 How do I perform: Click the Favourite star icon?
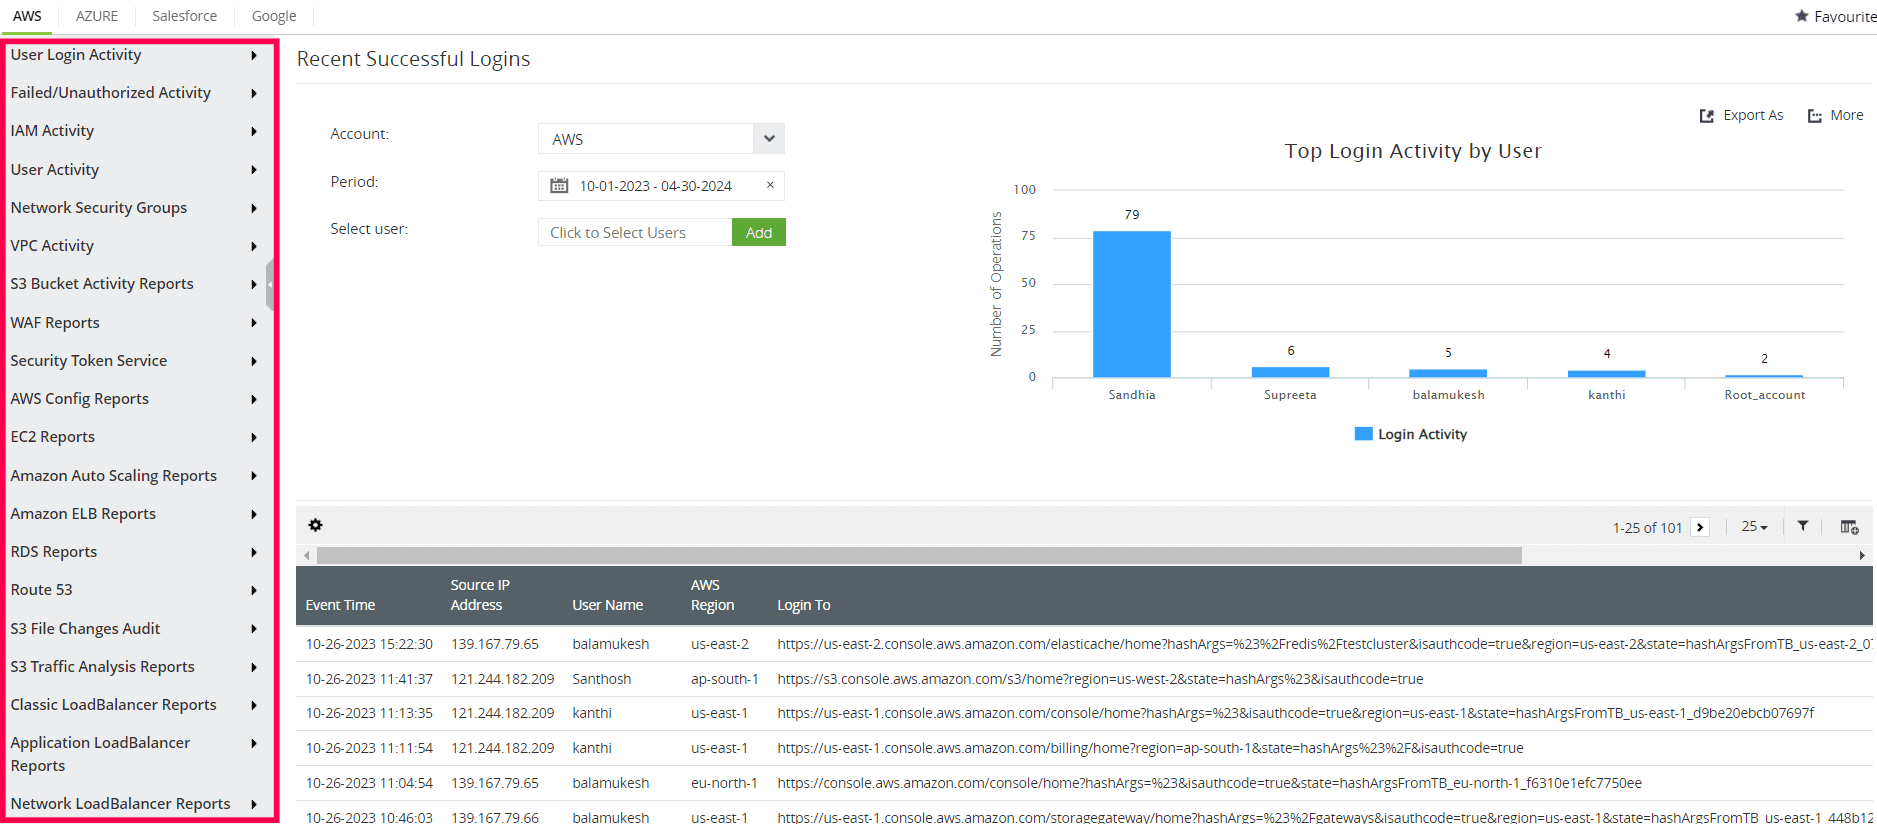coord(1801,16)
